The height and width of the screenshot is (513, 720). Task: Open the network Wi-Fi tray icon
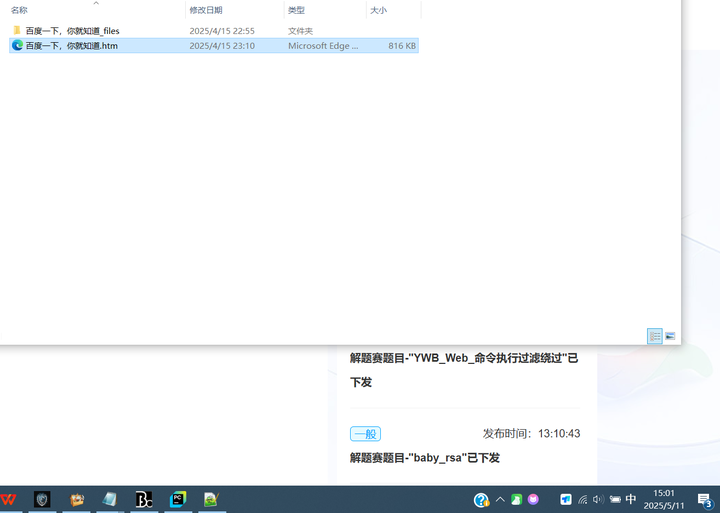583,499
